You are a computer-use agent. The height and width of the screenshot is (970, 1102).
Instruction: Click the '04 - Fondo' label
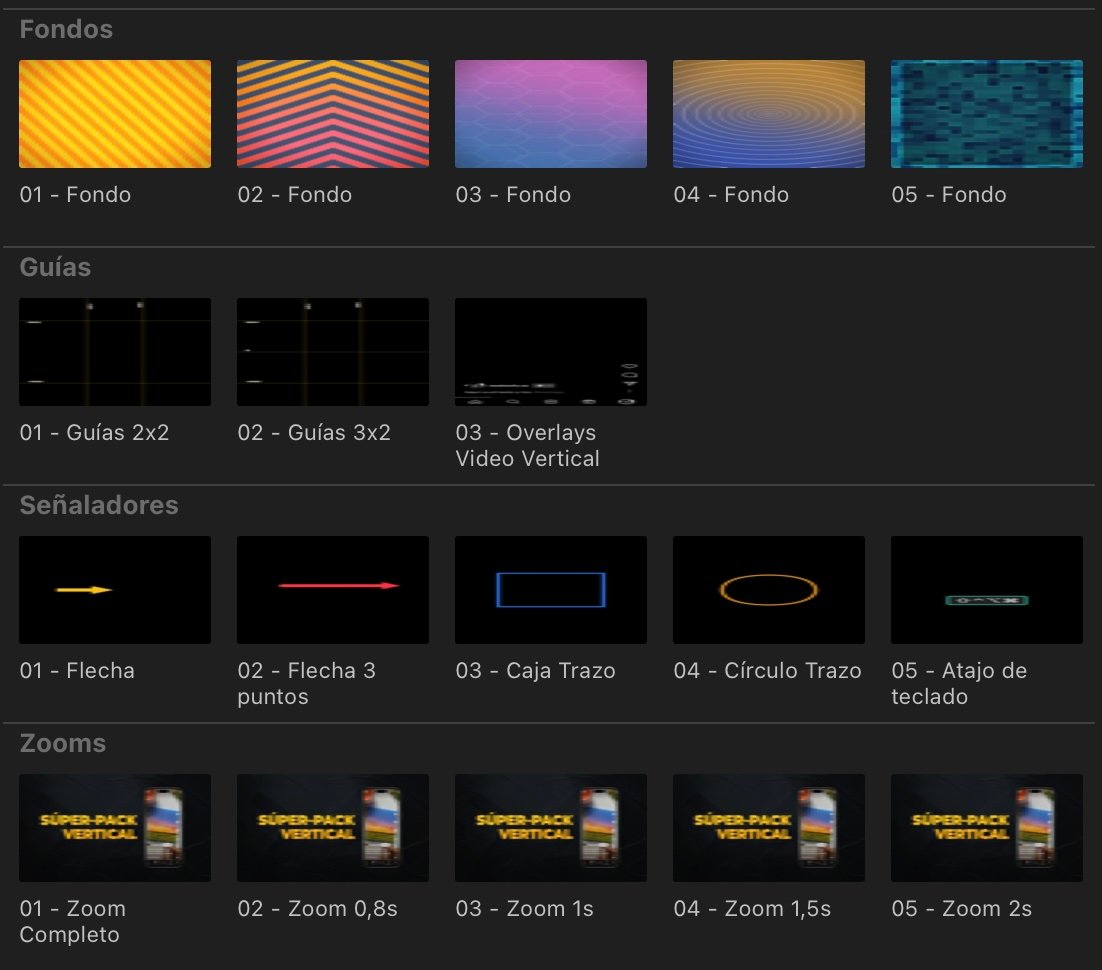coord(731,195)
